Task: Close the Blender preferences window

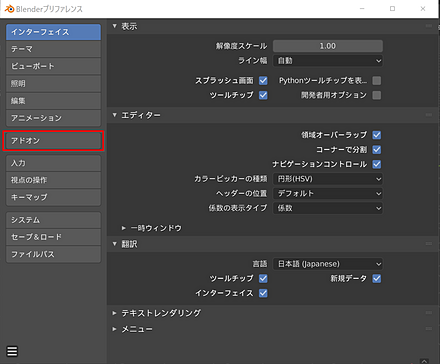Action: (x=423, y=9)
